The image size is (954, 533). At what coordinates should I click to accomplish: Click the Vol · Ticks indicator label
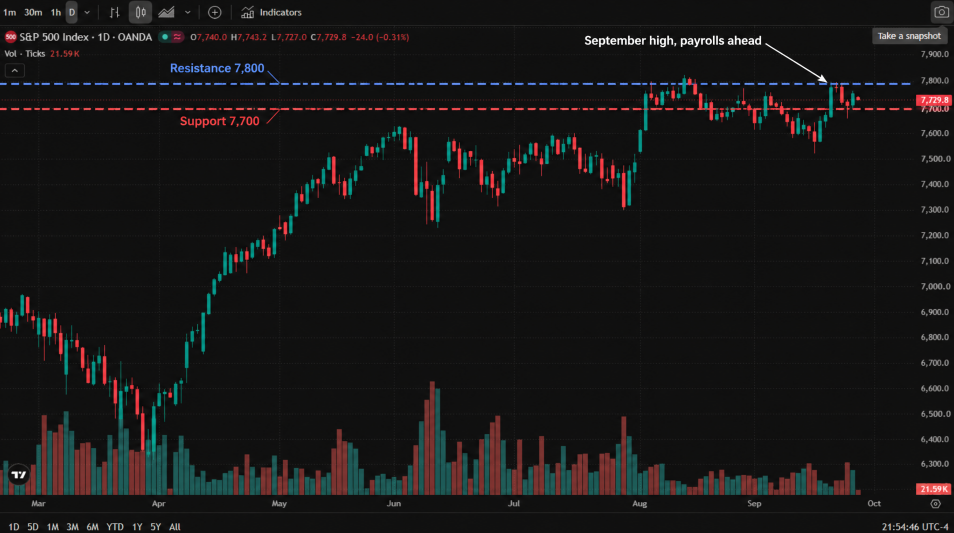coord(25,54)
